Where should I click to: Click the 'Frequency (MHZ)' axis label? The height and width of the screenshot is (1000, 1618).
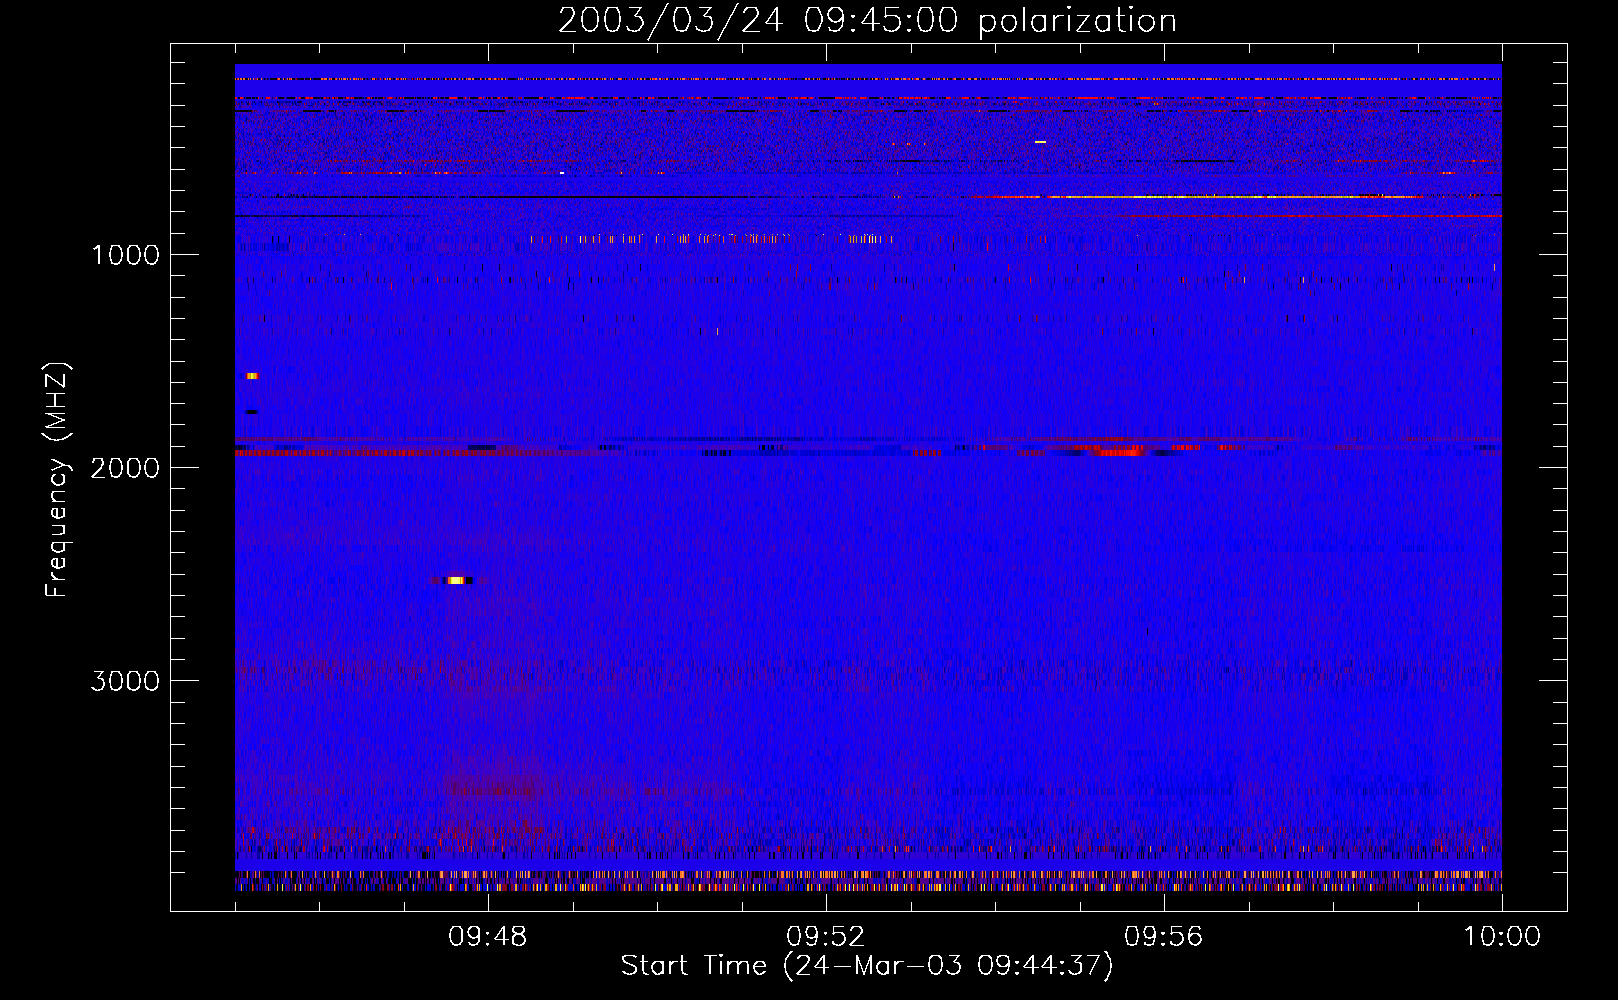(57, 480)
